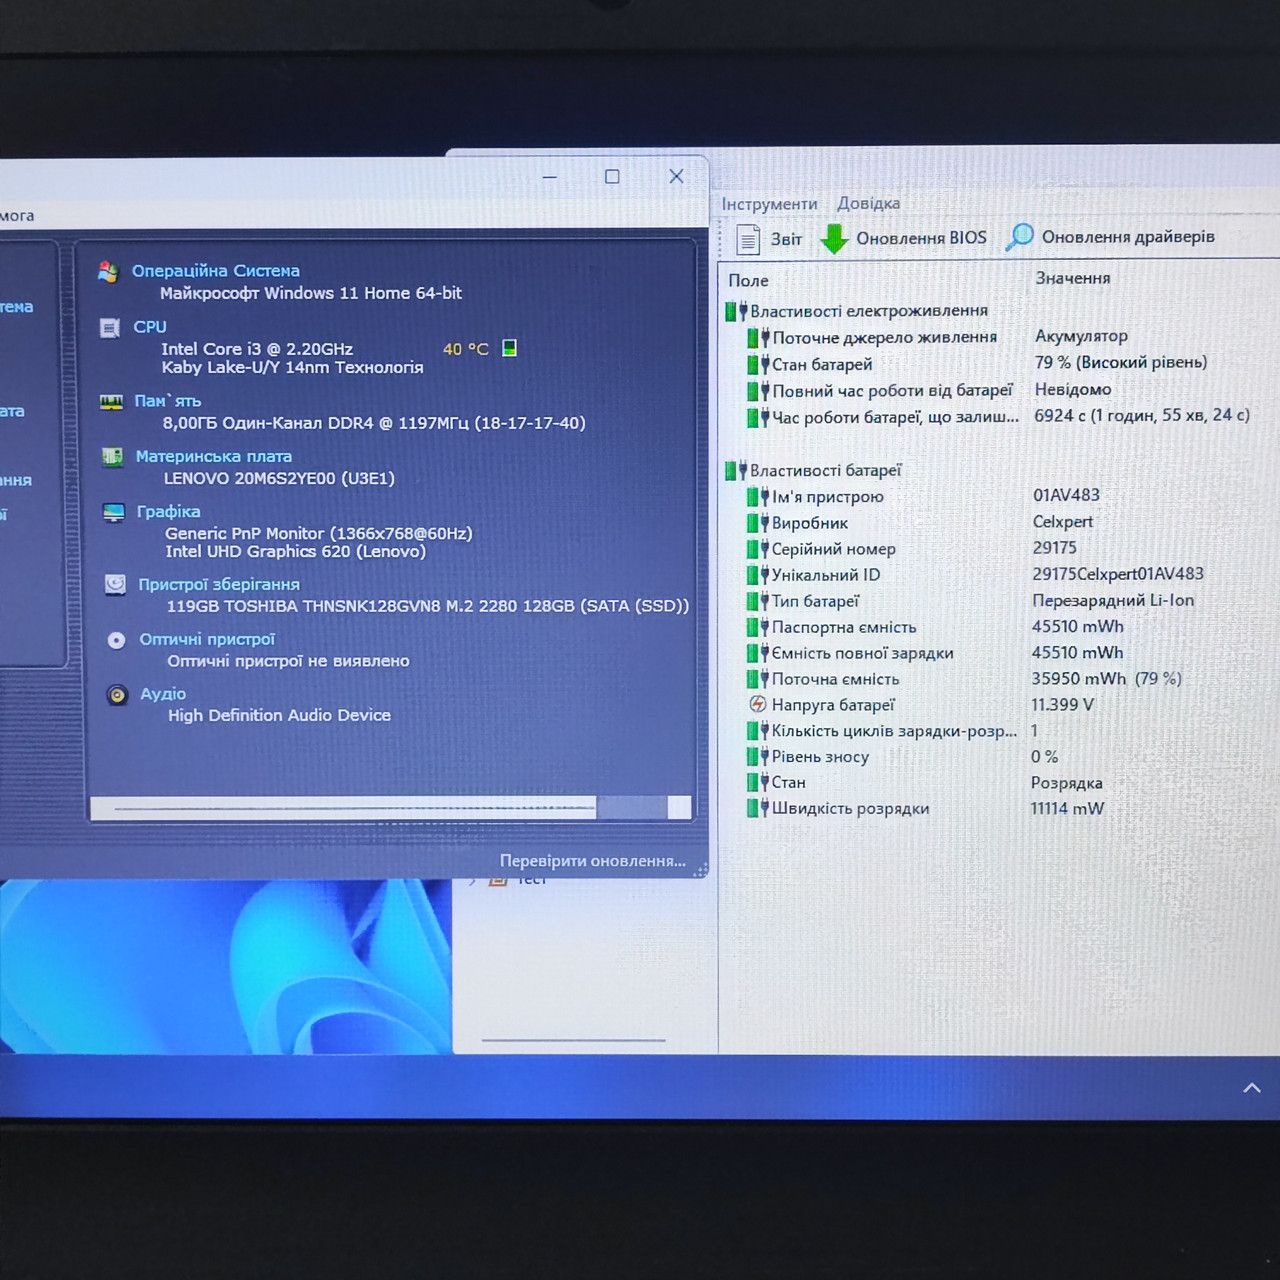Viewport: 1280px width, 1280px height.
Task: Expand the system tray hidden icons chevron
Action: [1252, 1088]
